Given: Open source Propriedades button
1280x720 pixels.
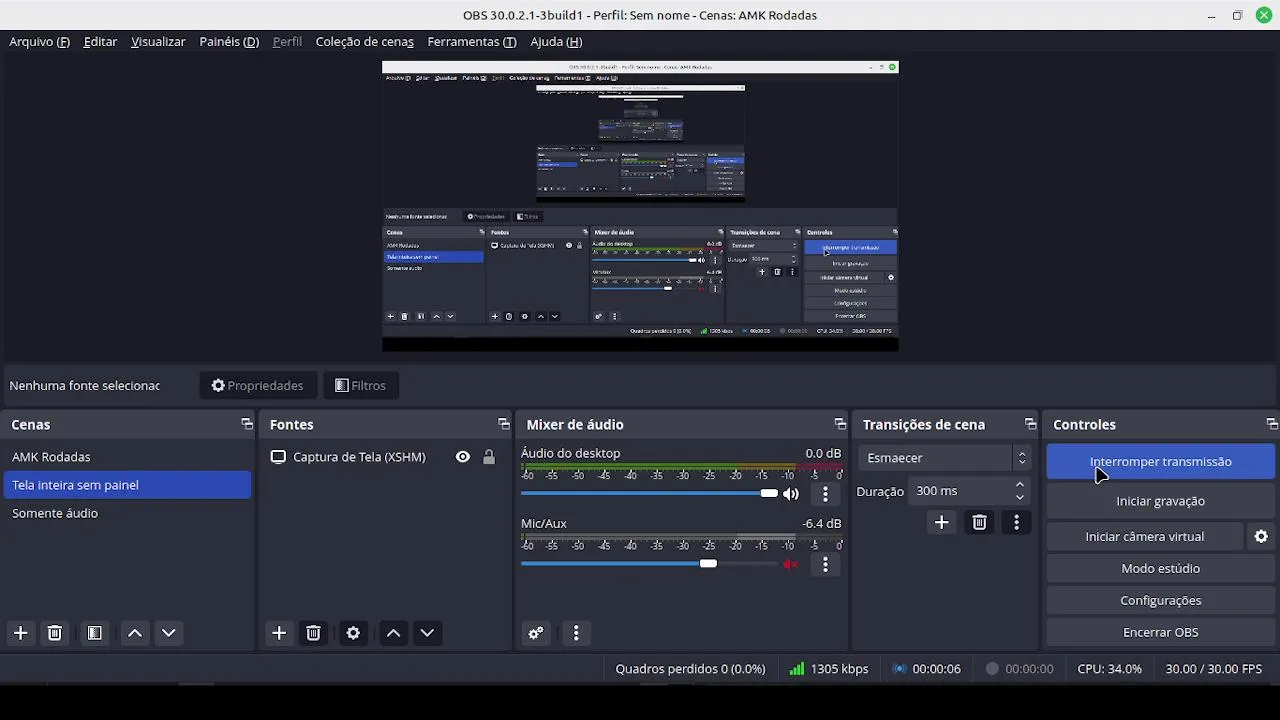Looking at the screenshot, I should coord(258,386).
